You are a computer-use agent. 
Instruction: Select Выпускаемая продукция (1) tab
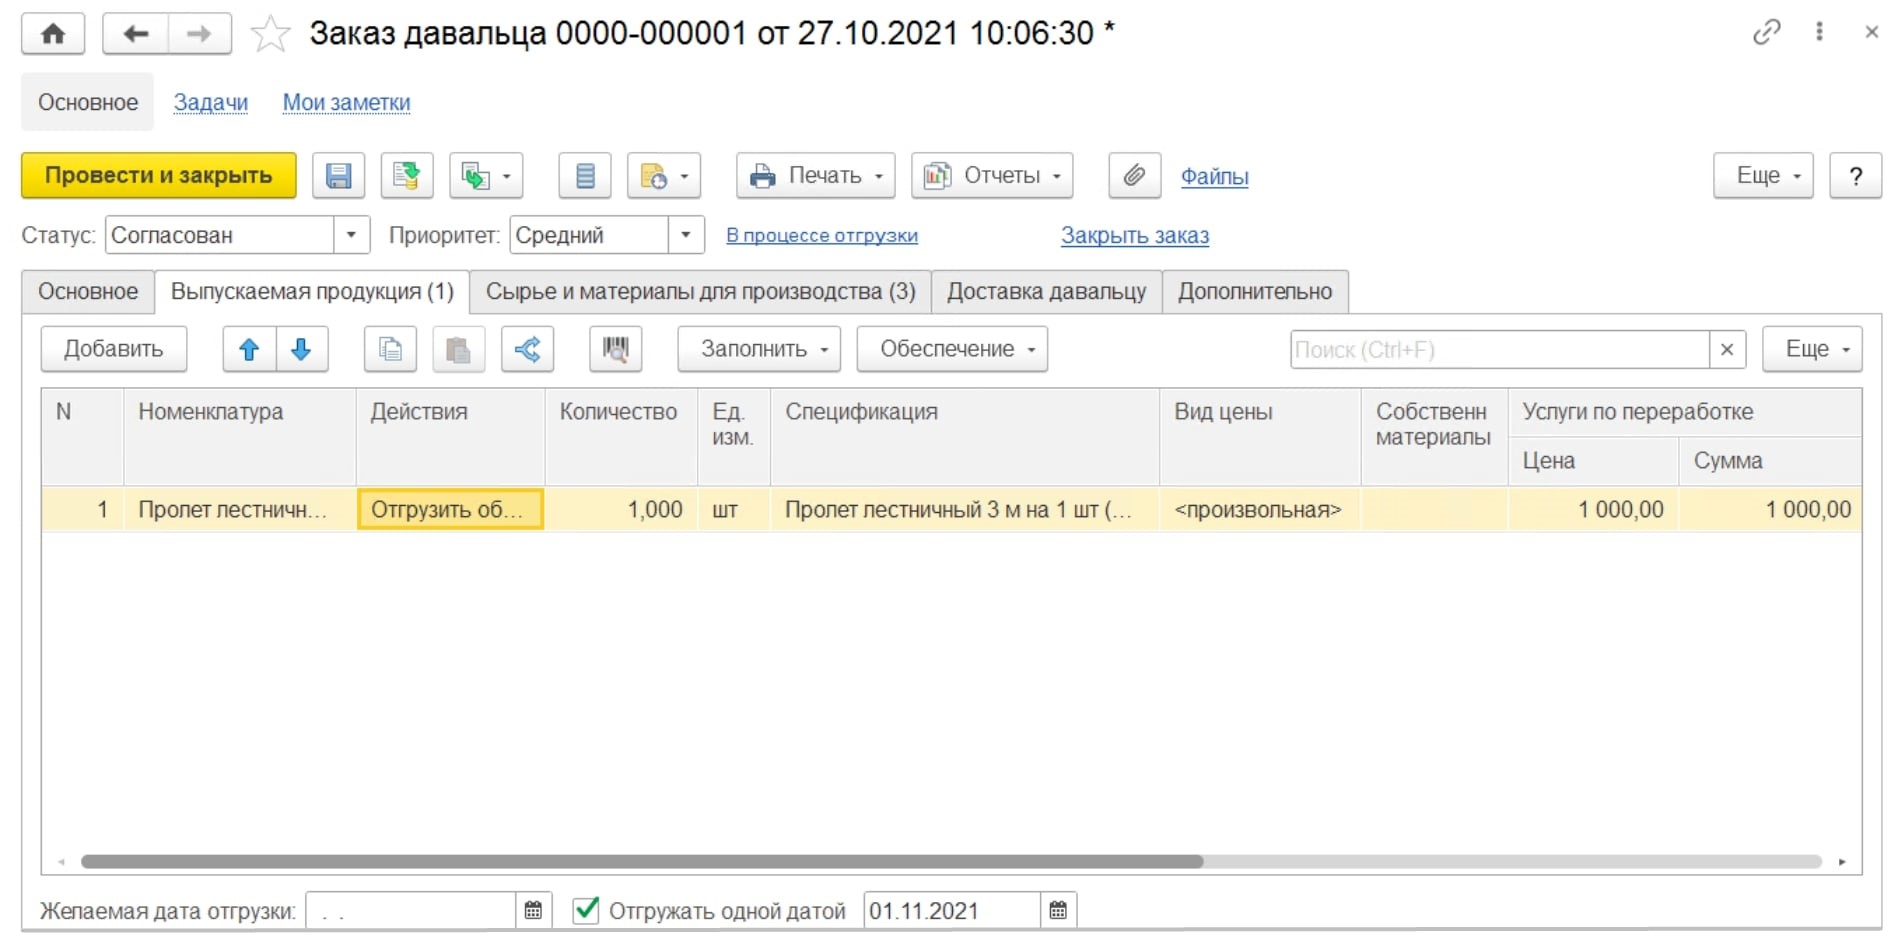pyautogui.click(x=312, y=292)
